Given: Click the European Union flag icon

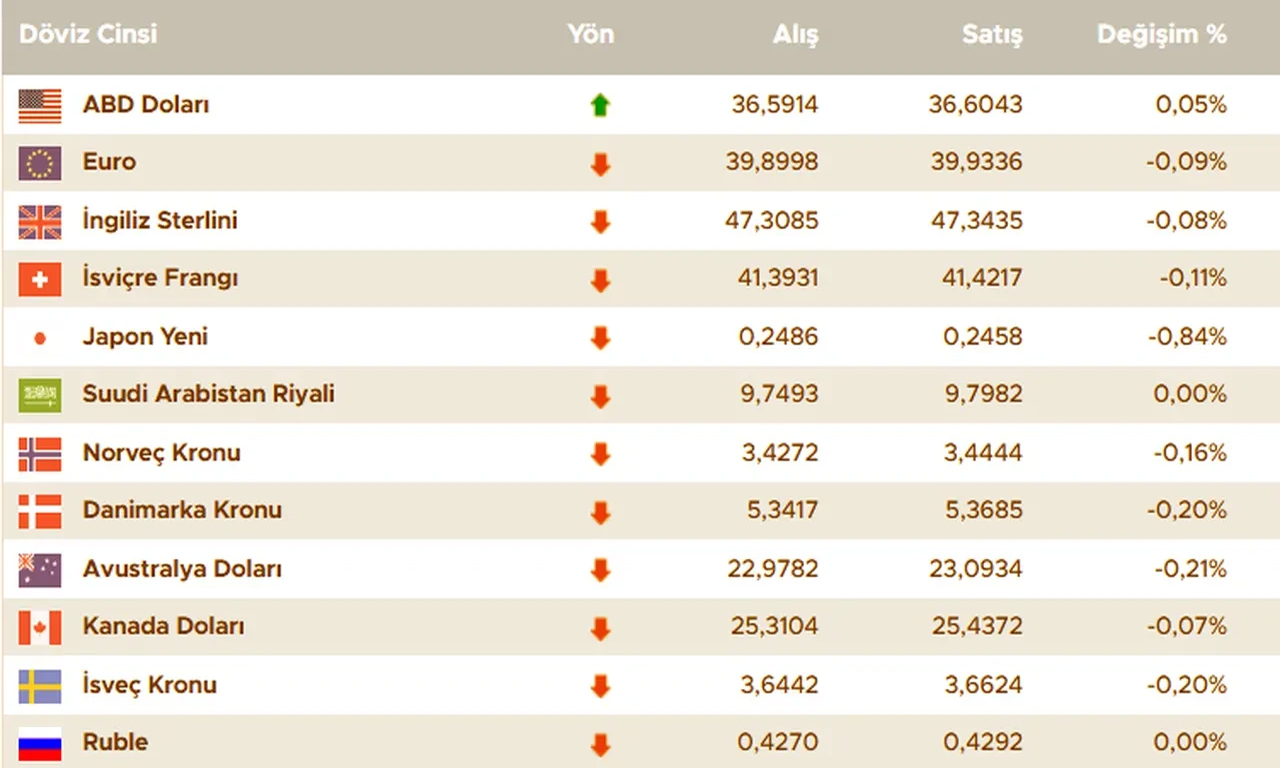Looking at the screenshot, I should click(x=40, y=163).
